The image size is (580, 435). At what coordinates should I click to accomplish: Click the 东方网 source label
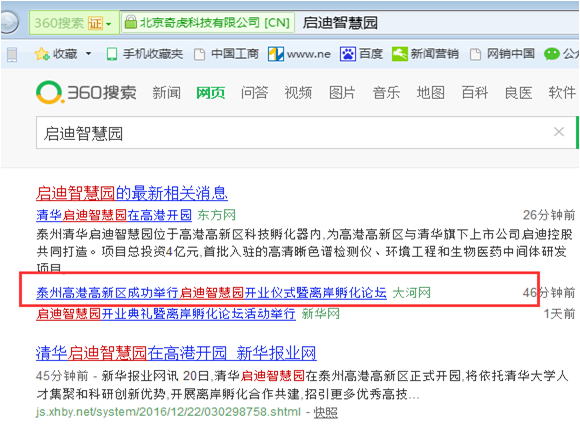(x=216, y=215)
